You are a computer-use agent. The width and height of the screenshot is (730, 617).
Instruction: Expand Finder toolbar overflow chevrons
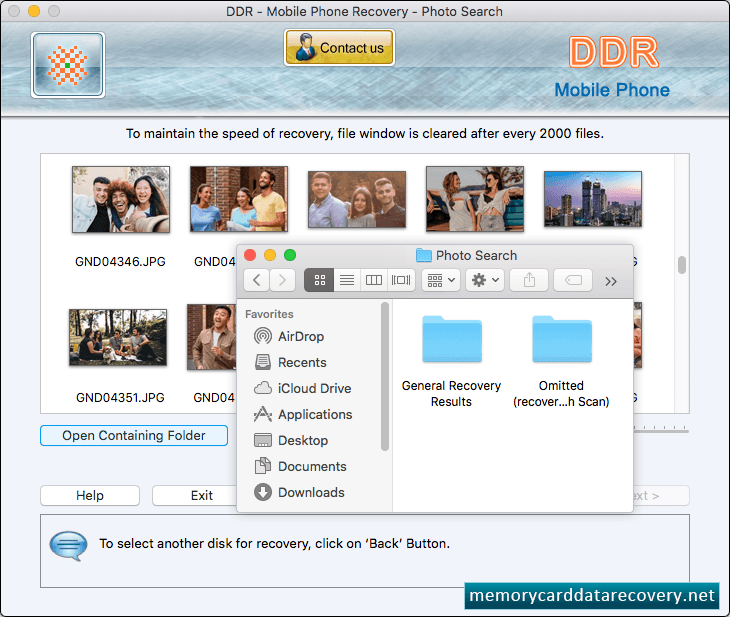[611, 281]
